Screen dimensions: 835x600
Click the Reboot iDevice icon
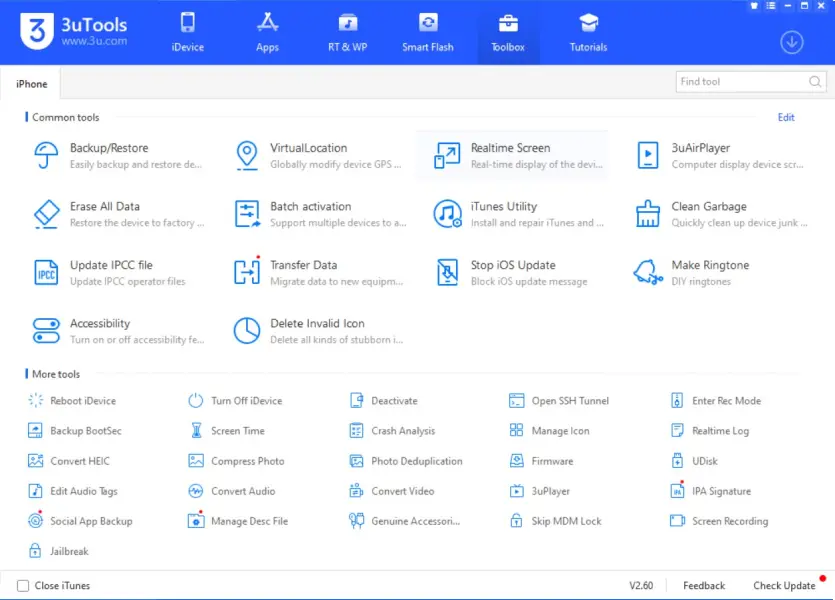tap(36, 400)
